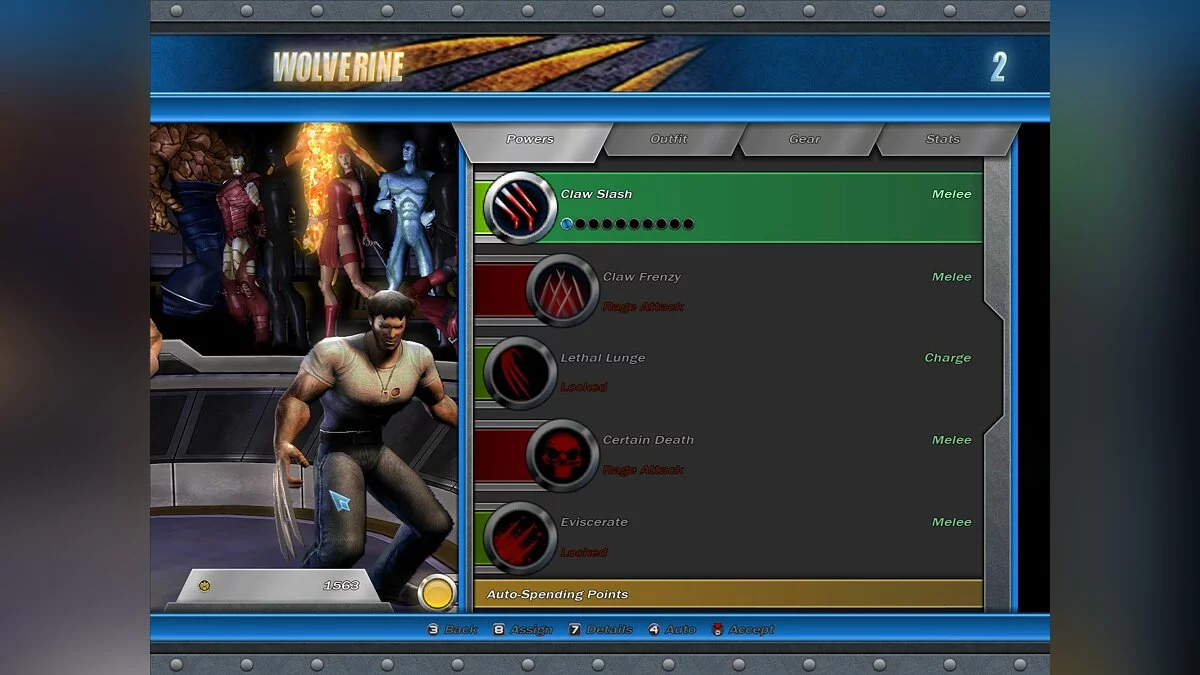Click the Auto key icon labeled 4
Screen dimensions: 1200x675
653,630
